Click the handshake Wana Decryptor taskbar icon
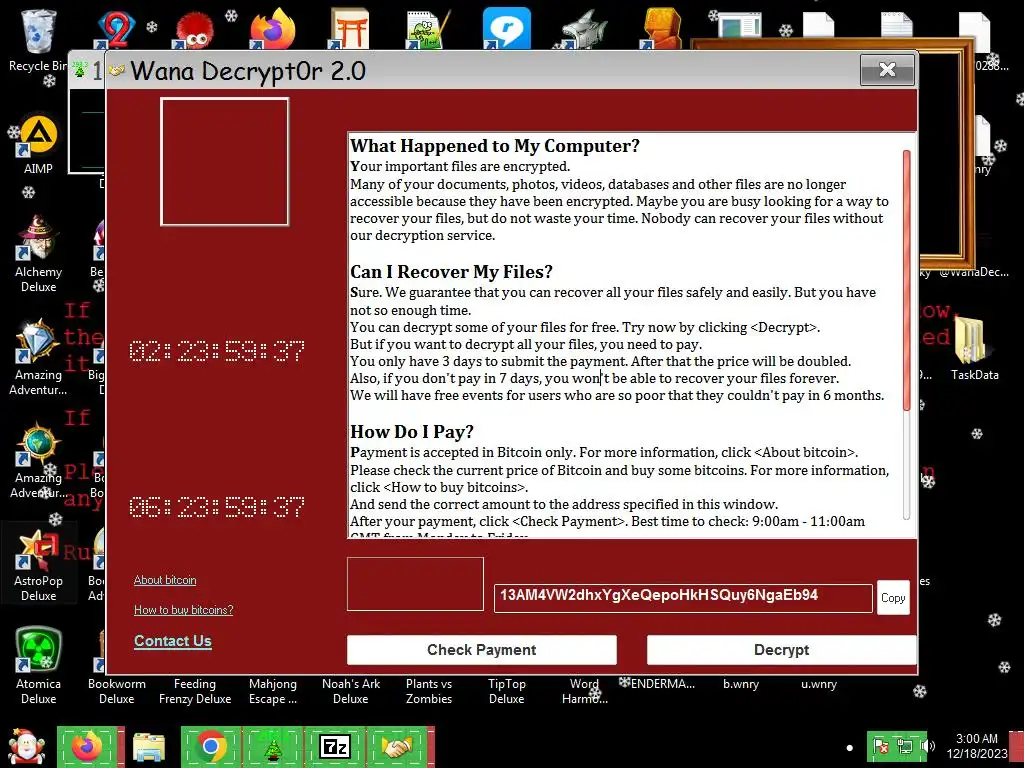Screen dimensions: 1024x768 pyautogui.click(x=397, y=747)
